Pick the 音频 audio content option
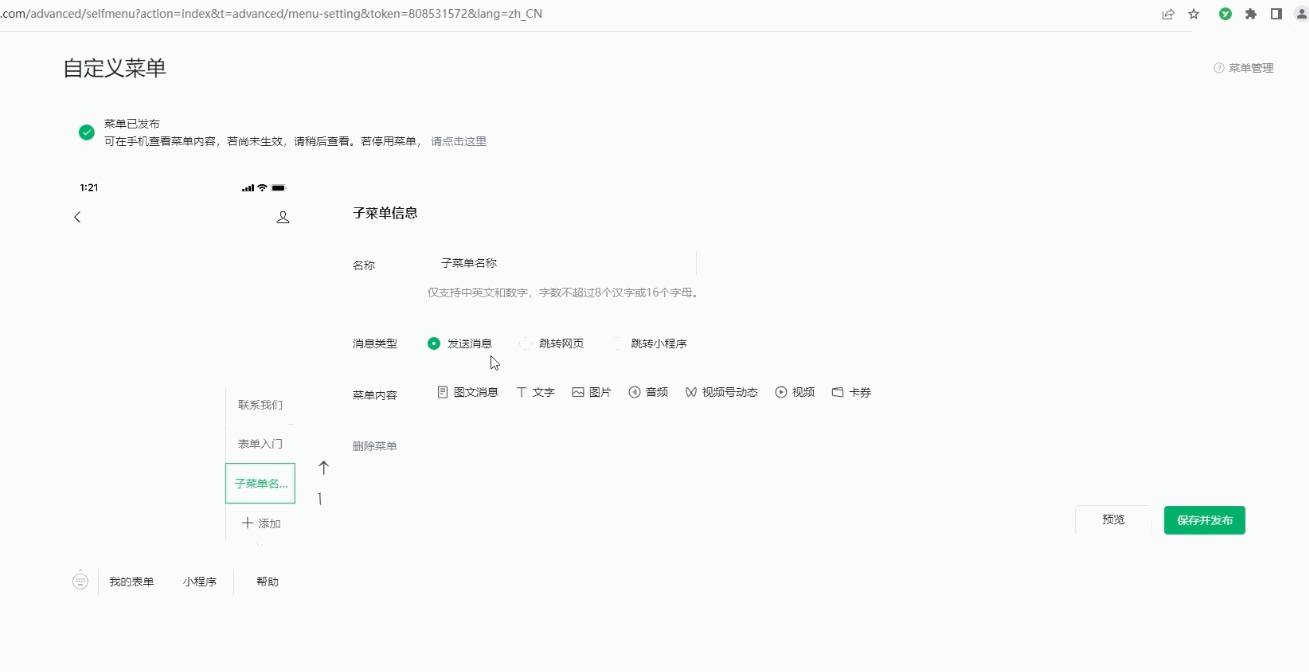This screenshot has height=672, width=1309. (x=647, y=393)
